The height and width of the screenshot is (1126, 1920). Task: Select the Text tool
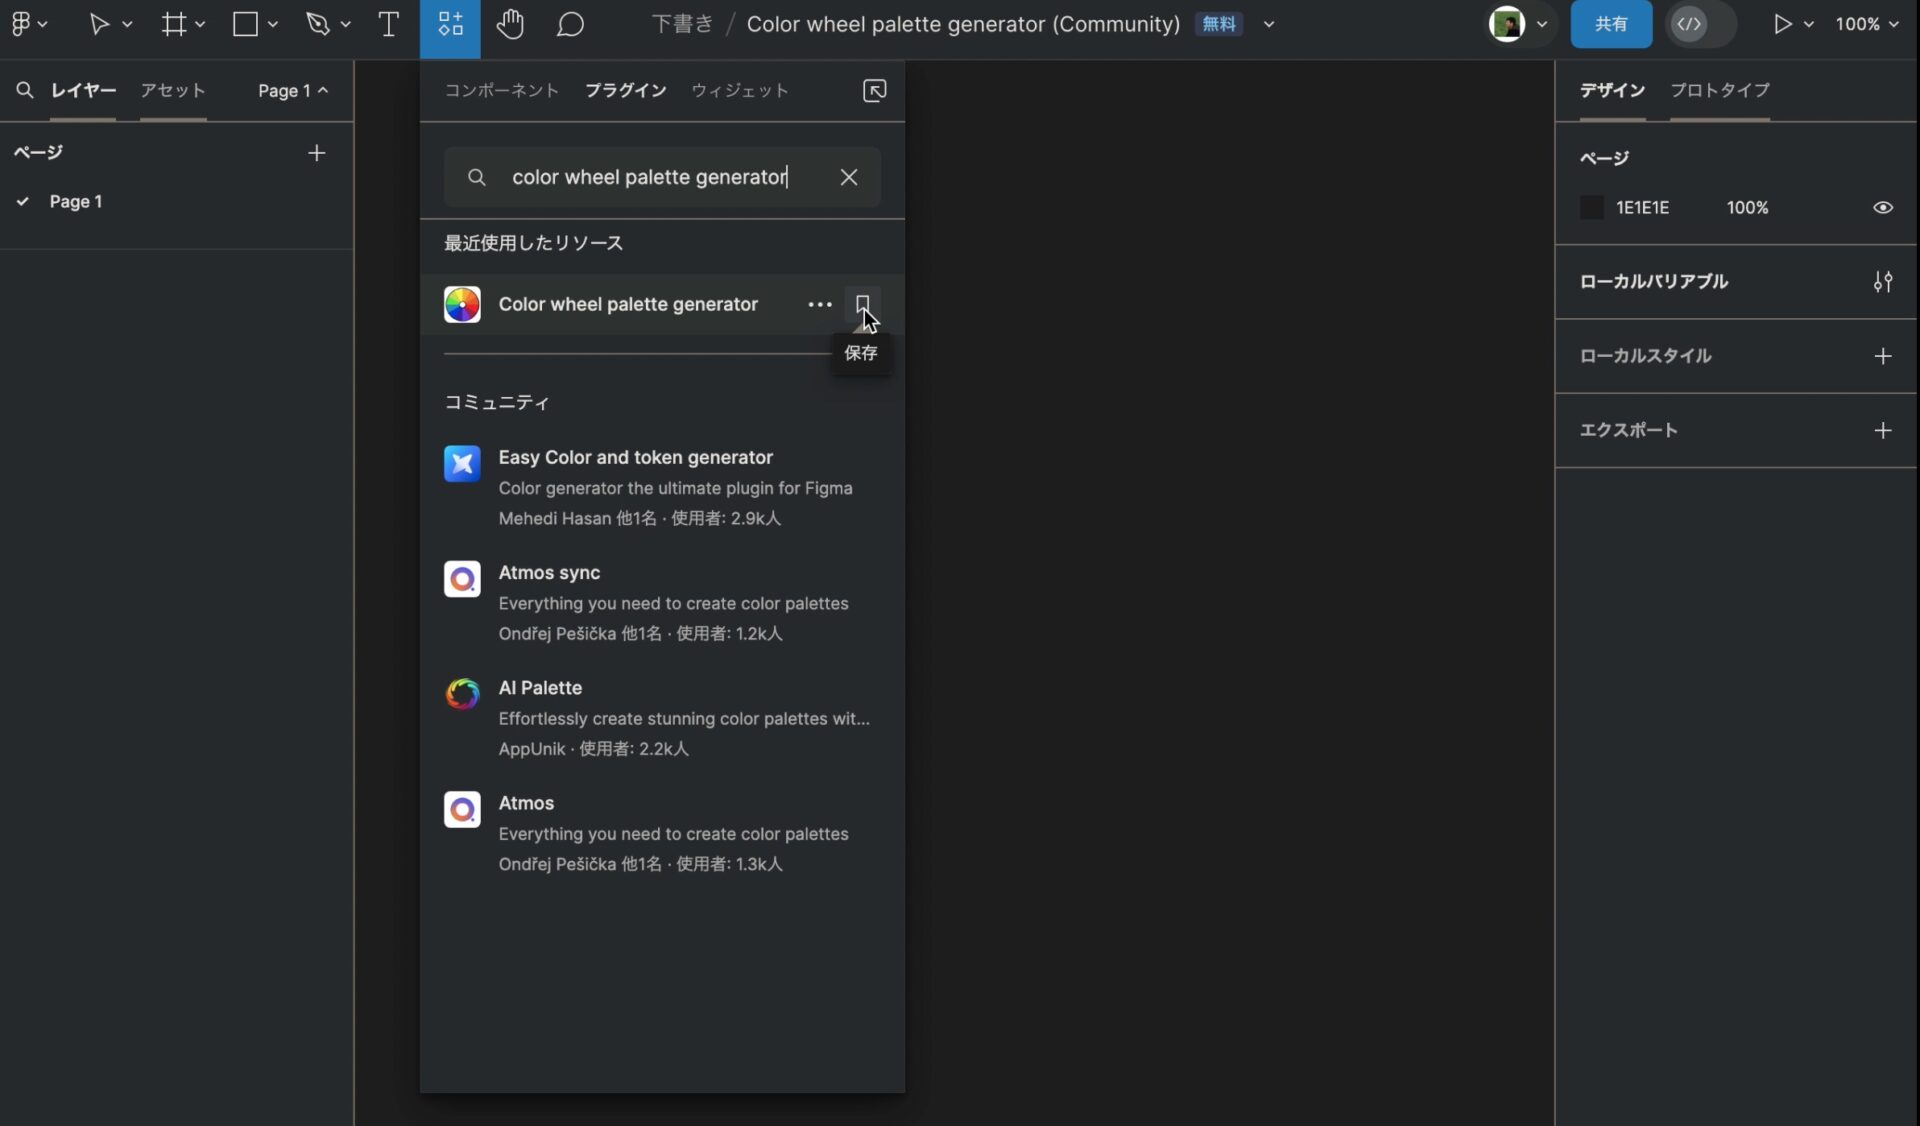pos(389,24)
